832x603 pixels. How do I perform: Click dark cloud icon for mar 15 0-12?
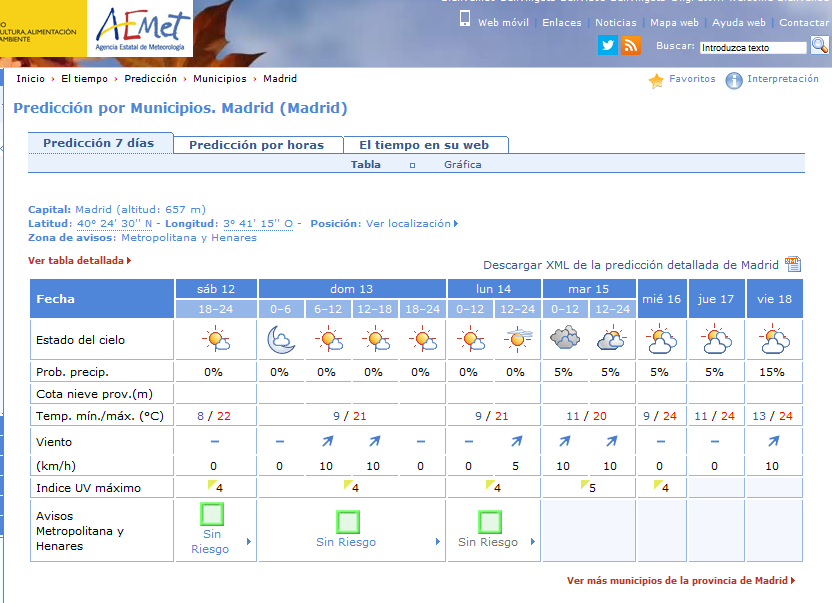point(565,338)
